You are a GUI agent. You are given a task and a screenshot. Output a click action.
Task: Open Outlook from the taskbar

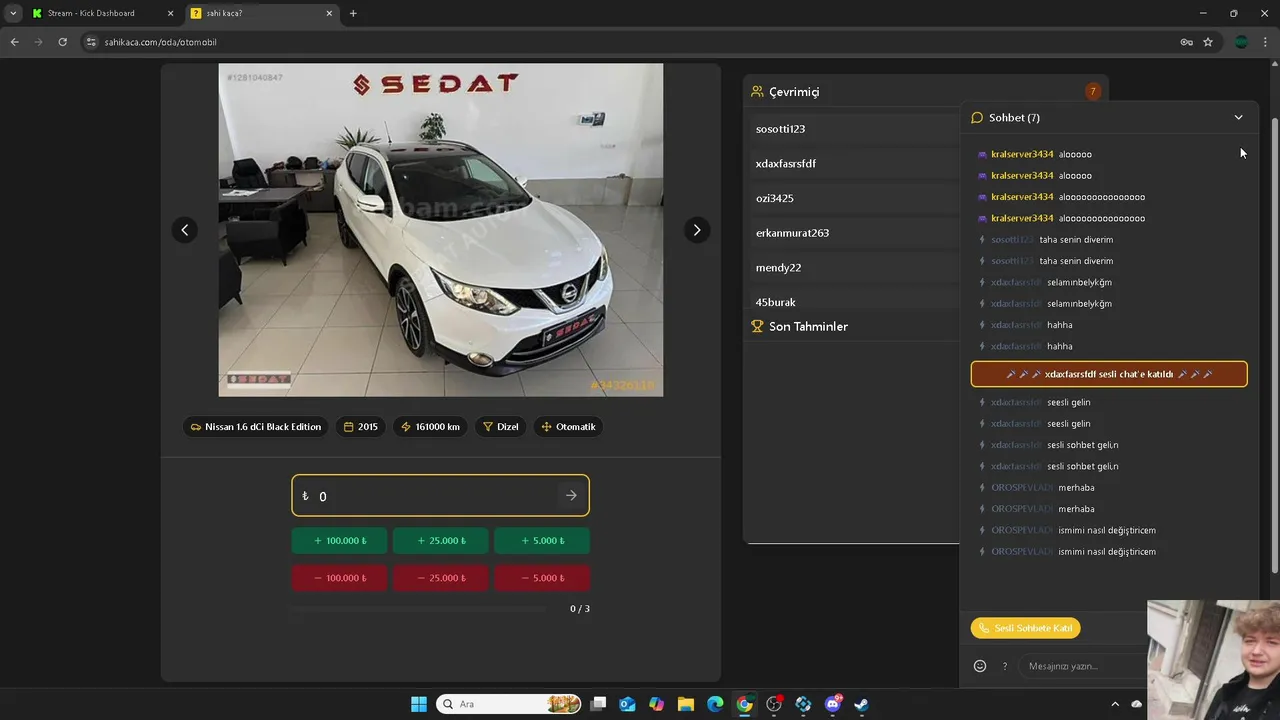click(627, 704)
